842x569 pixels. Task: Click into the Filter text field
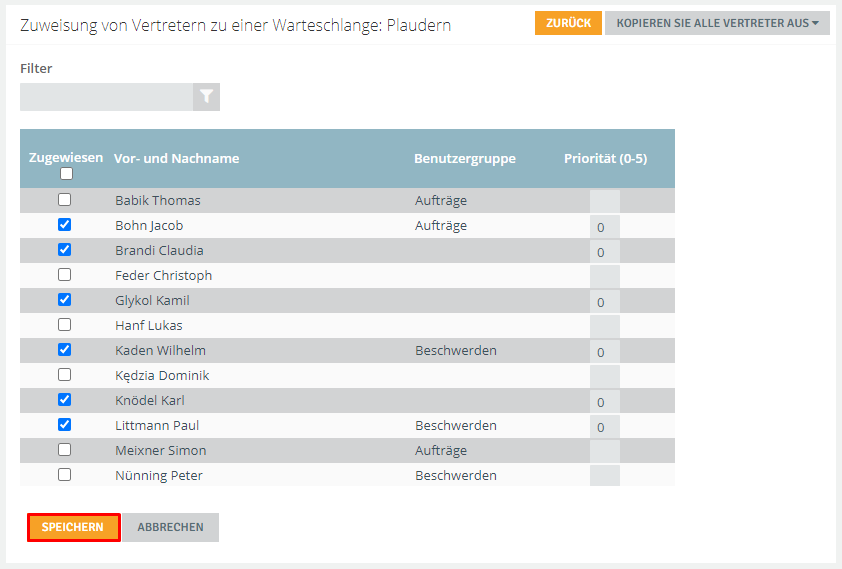coord(106,97)
